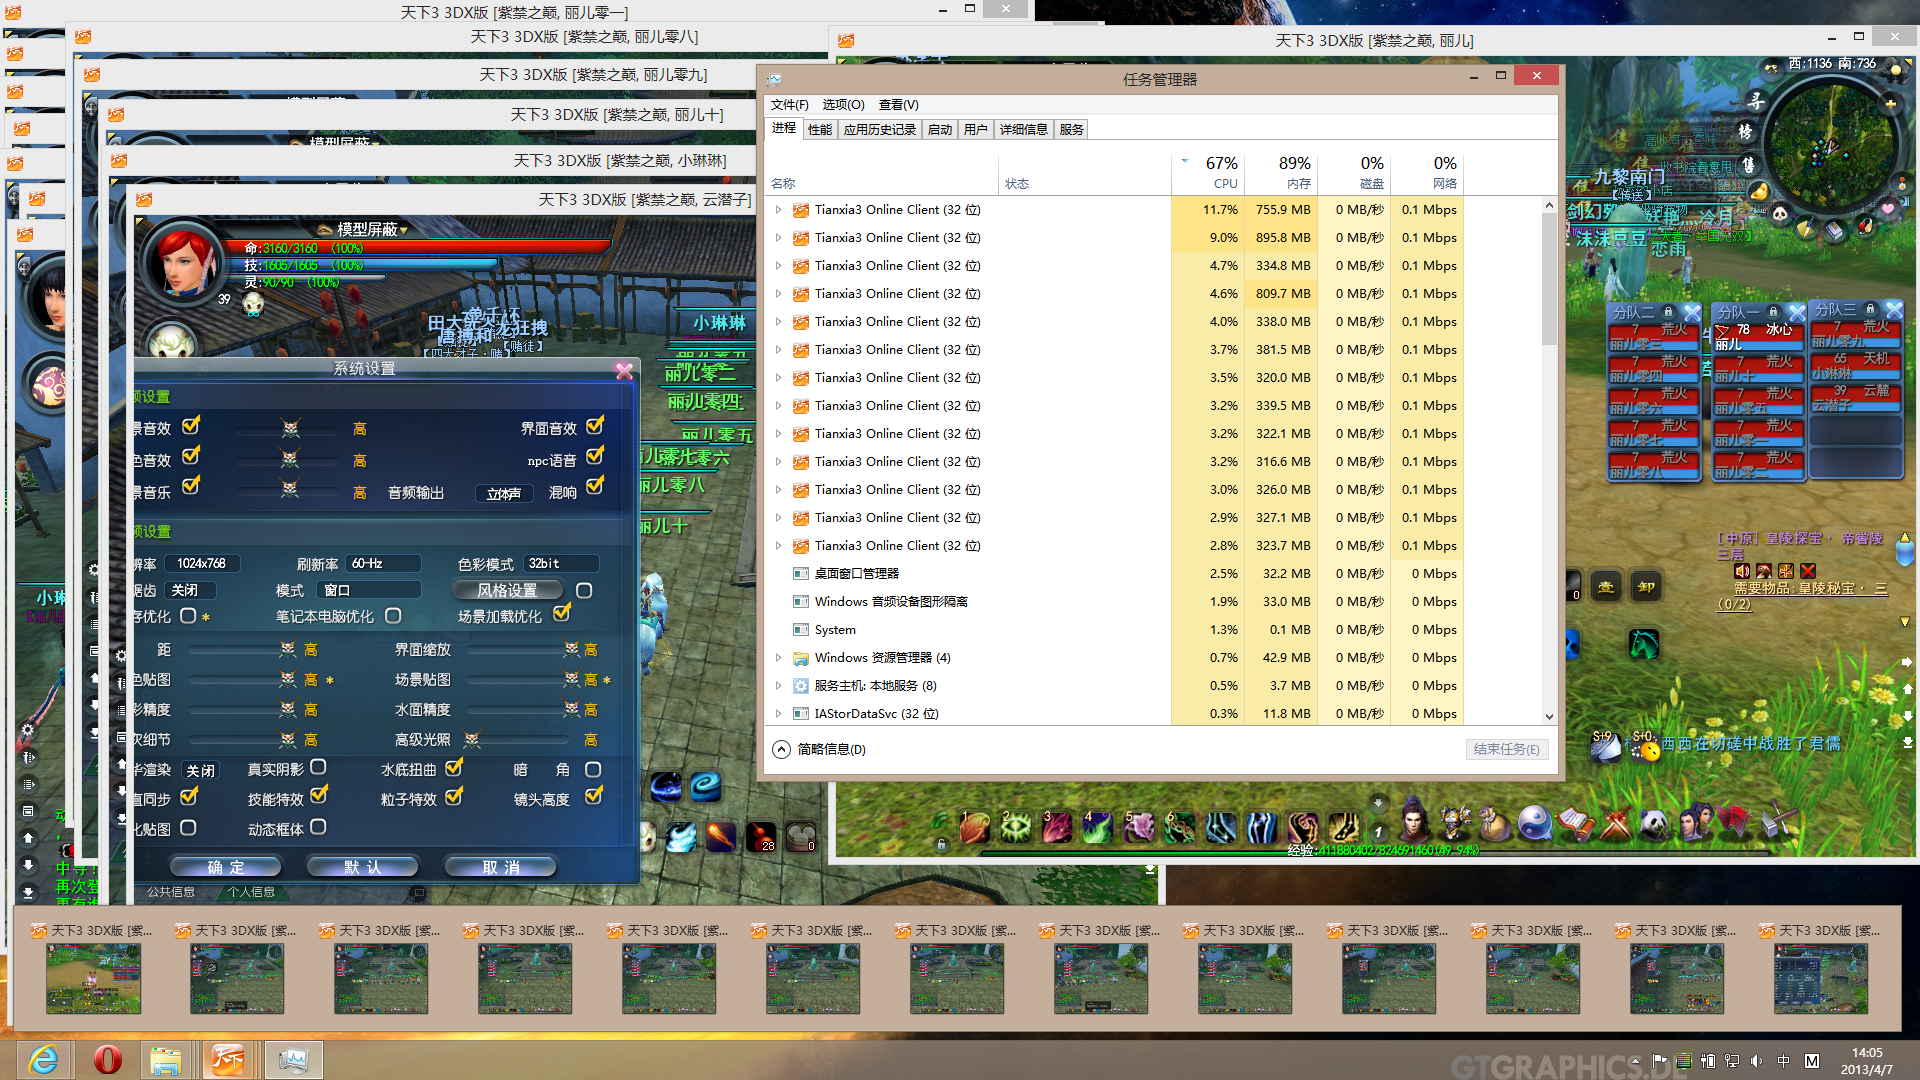Viewport: 1920px width, 1080px height.
Task: Switch to the 应用历史记录 tab
Action: pyautogui.click(x=879, y=130)
